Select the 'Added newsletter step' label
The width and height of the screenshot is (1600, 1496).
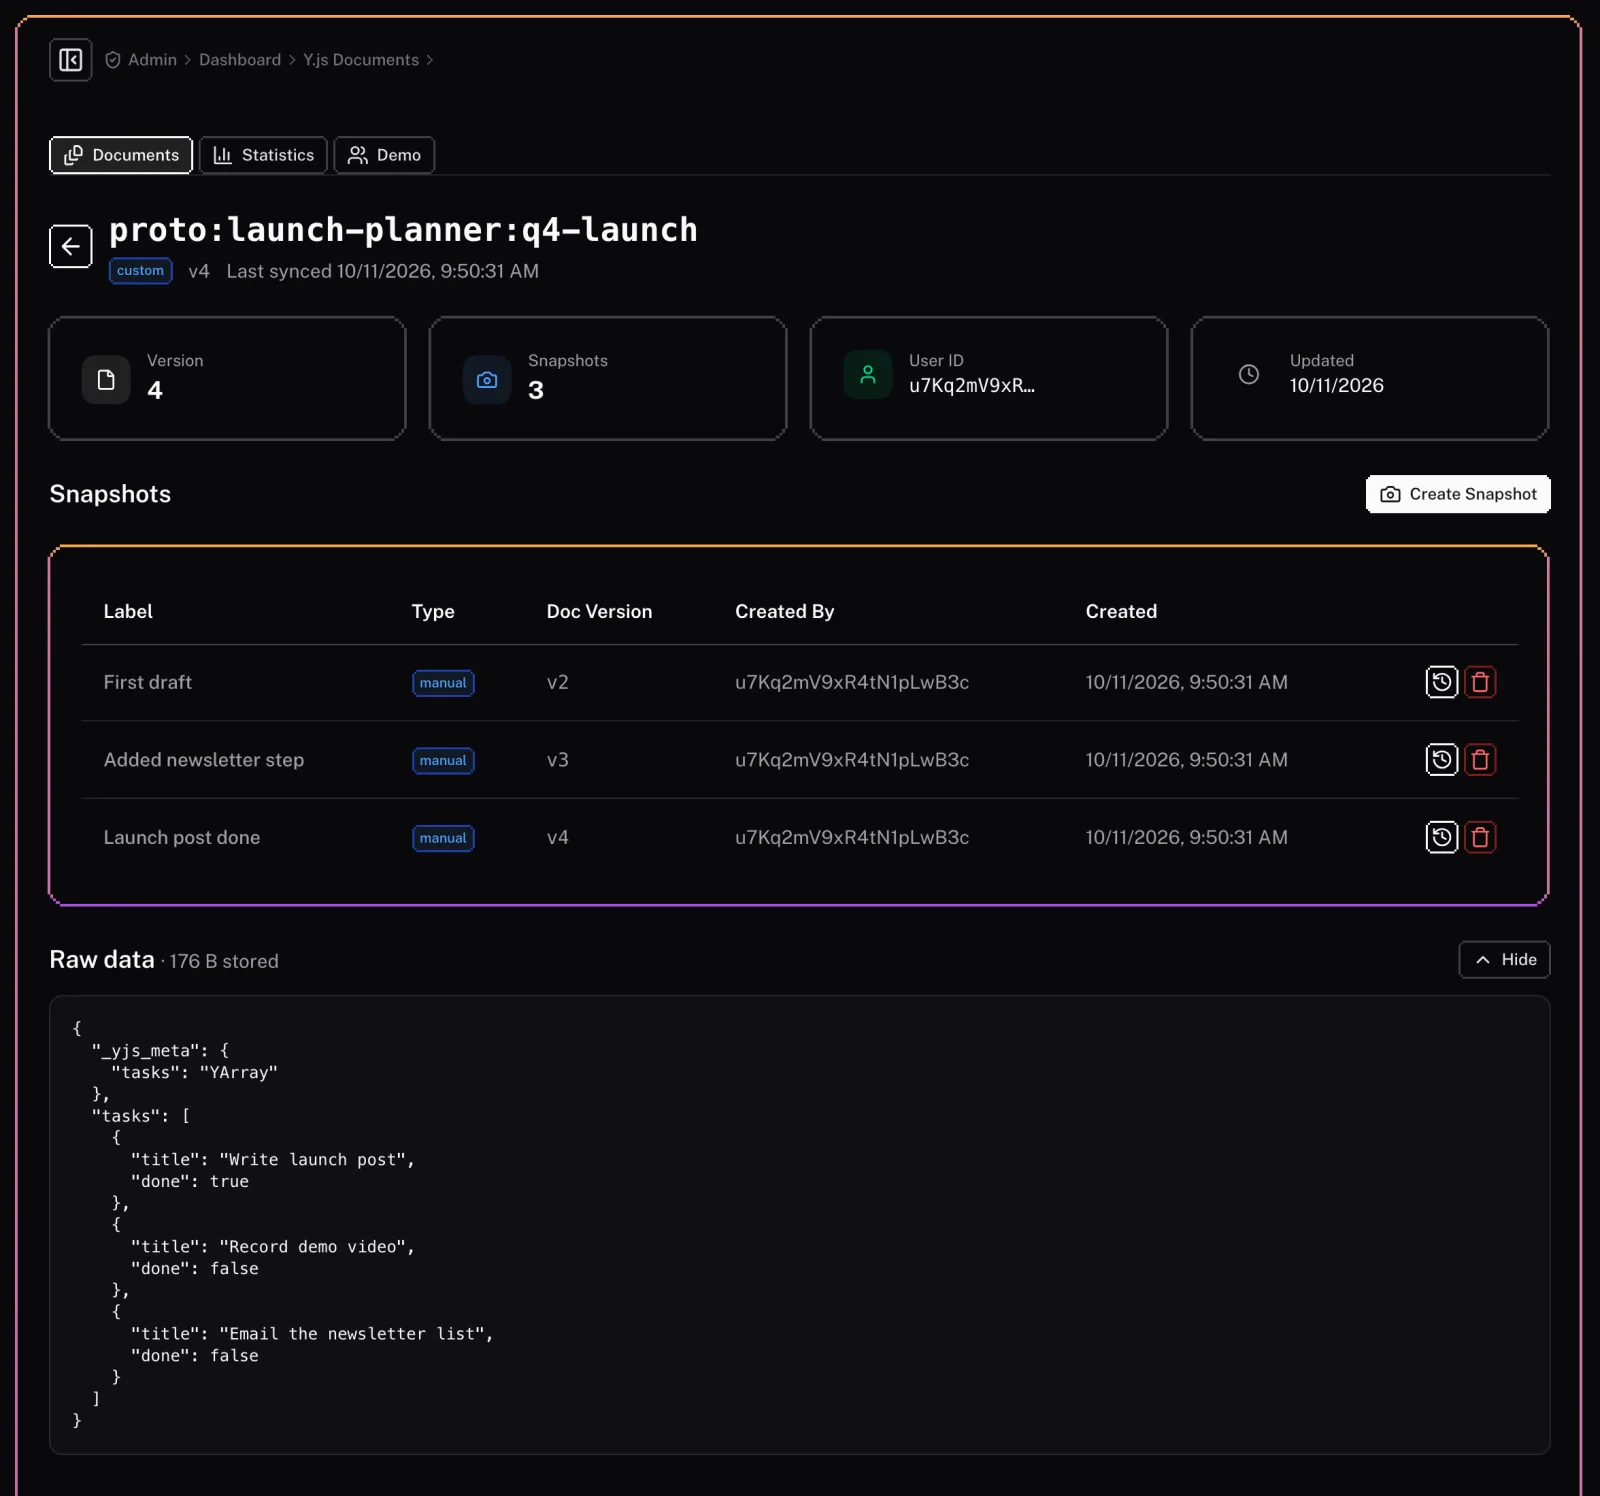coord(204,760)
